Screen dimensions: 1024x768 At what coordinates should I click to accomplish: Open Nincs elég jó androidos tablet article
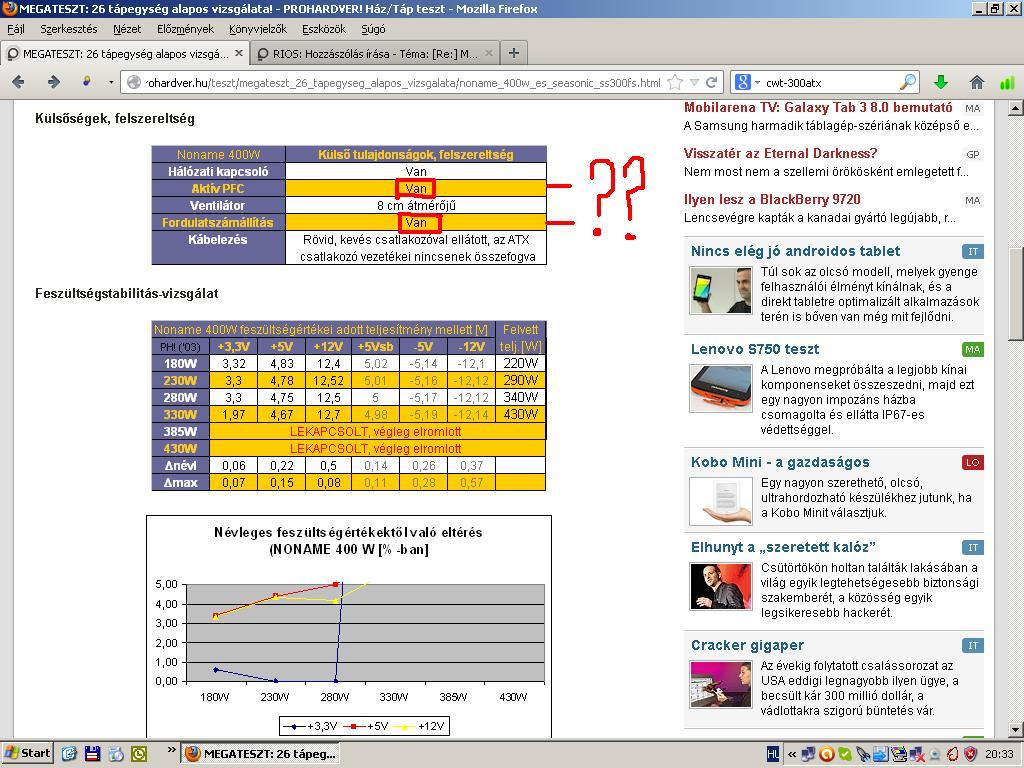pos(795,251)
